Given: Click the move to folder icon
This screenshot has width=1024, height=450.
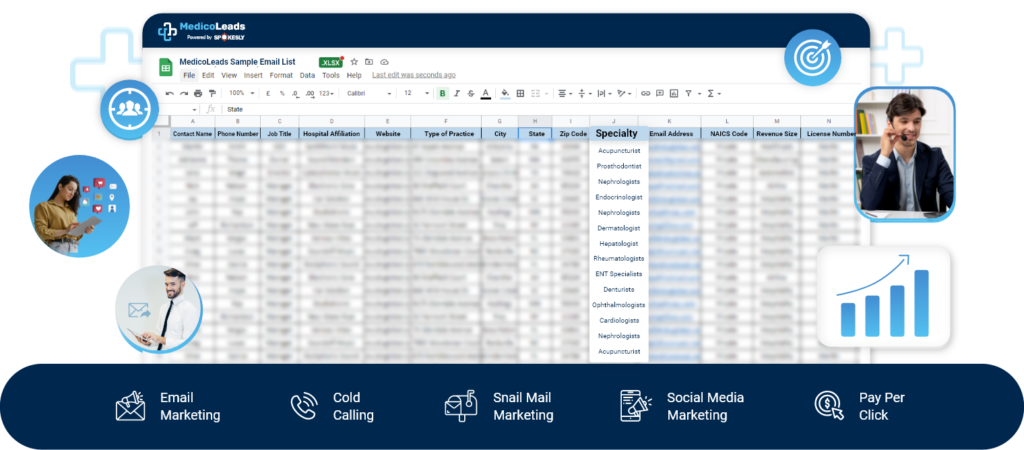Looking at the screenshot, I should coord(369,62).
